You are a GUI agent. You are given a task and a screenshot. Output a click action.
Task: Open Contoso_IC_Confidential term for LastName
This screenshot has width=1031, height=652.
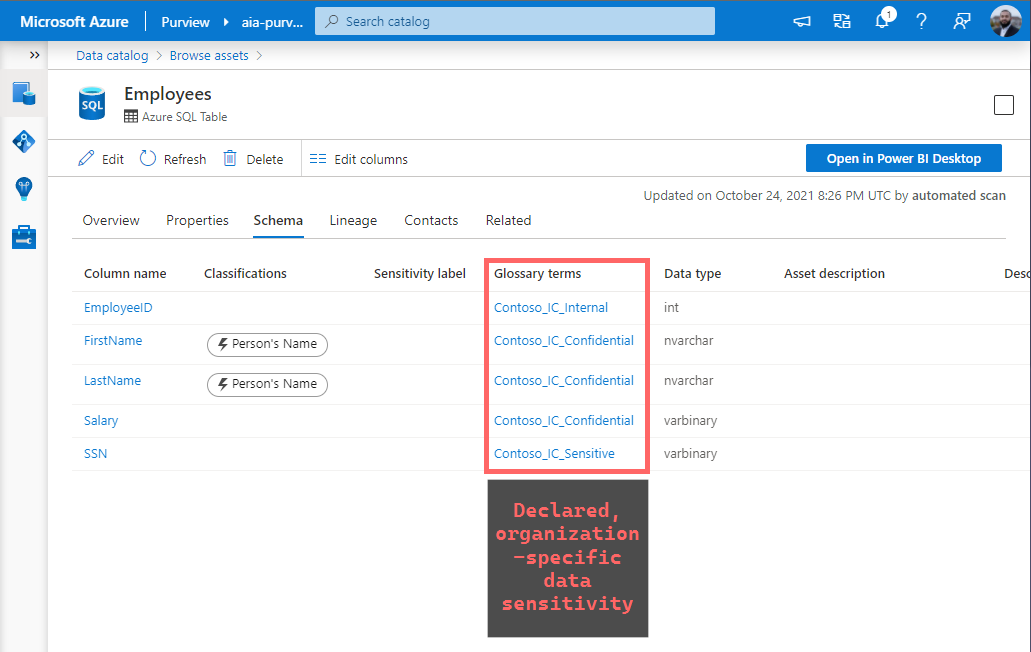tap(564, 381)
